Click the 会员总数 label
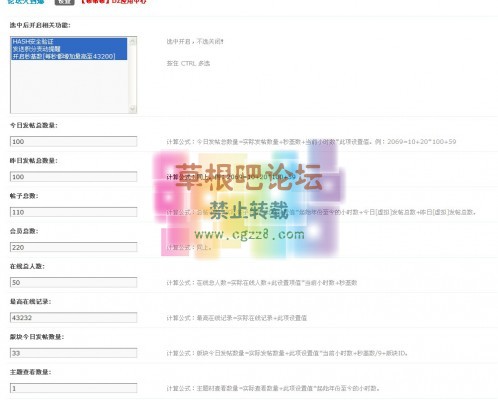 tap(24, 231)
